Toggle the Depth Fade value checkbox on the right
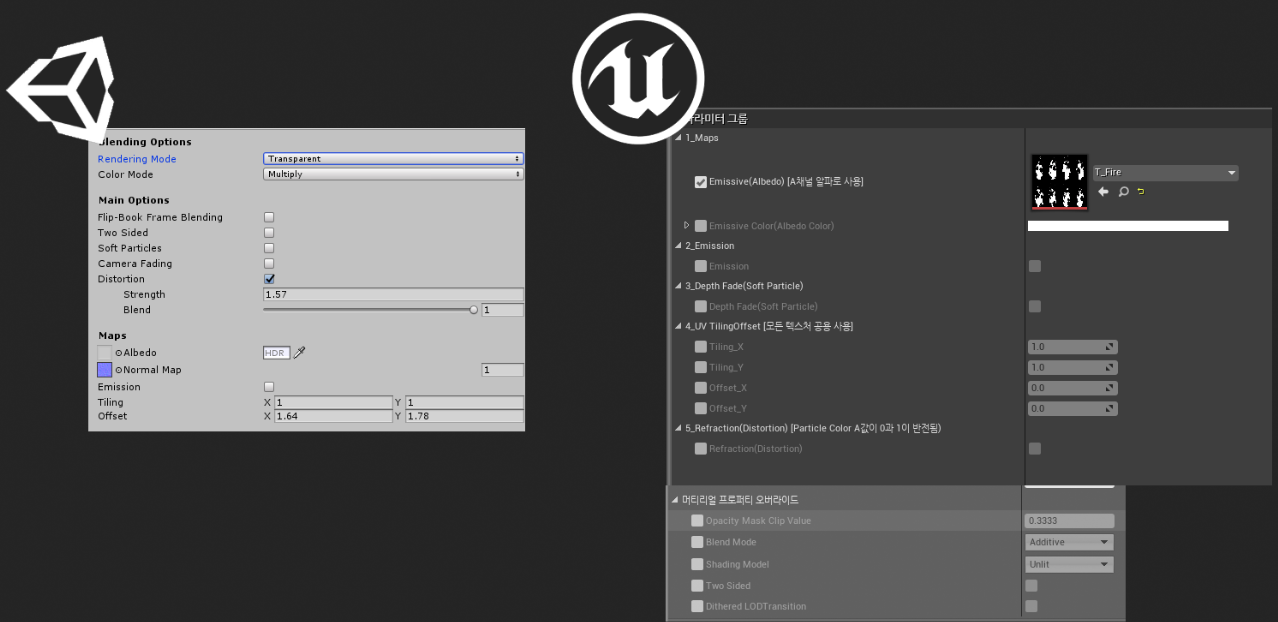The height and width of the screenshot is (622, 1278). pyautogui.click(x=1035, y=306)
